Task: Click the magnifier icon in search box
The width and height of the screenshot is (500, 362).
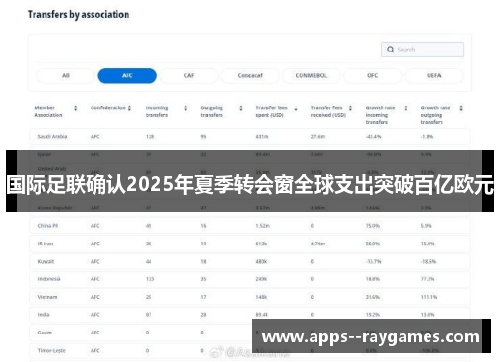Action: click(390, 49)
